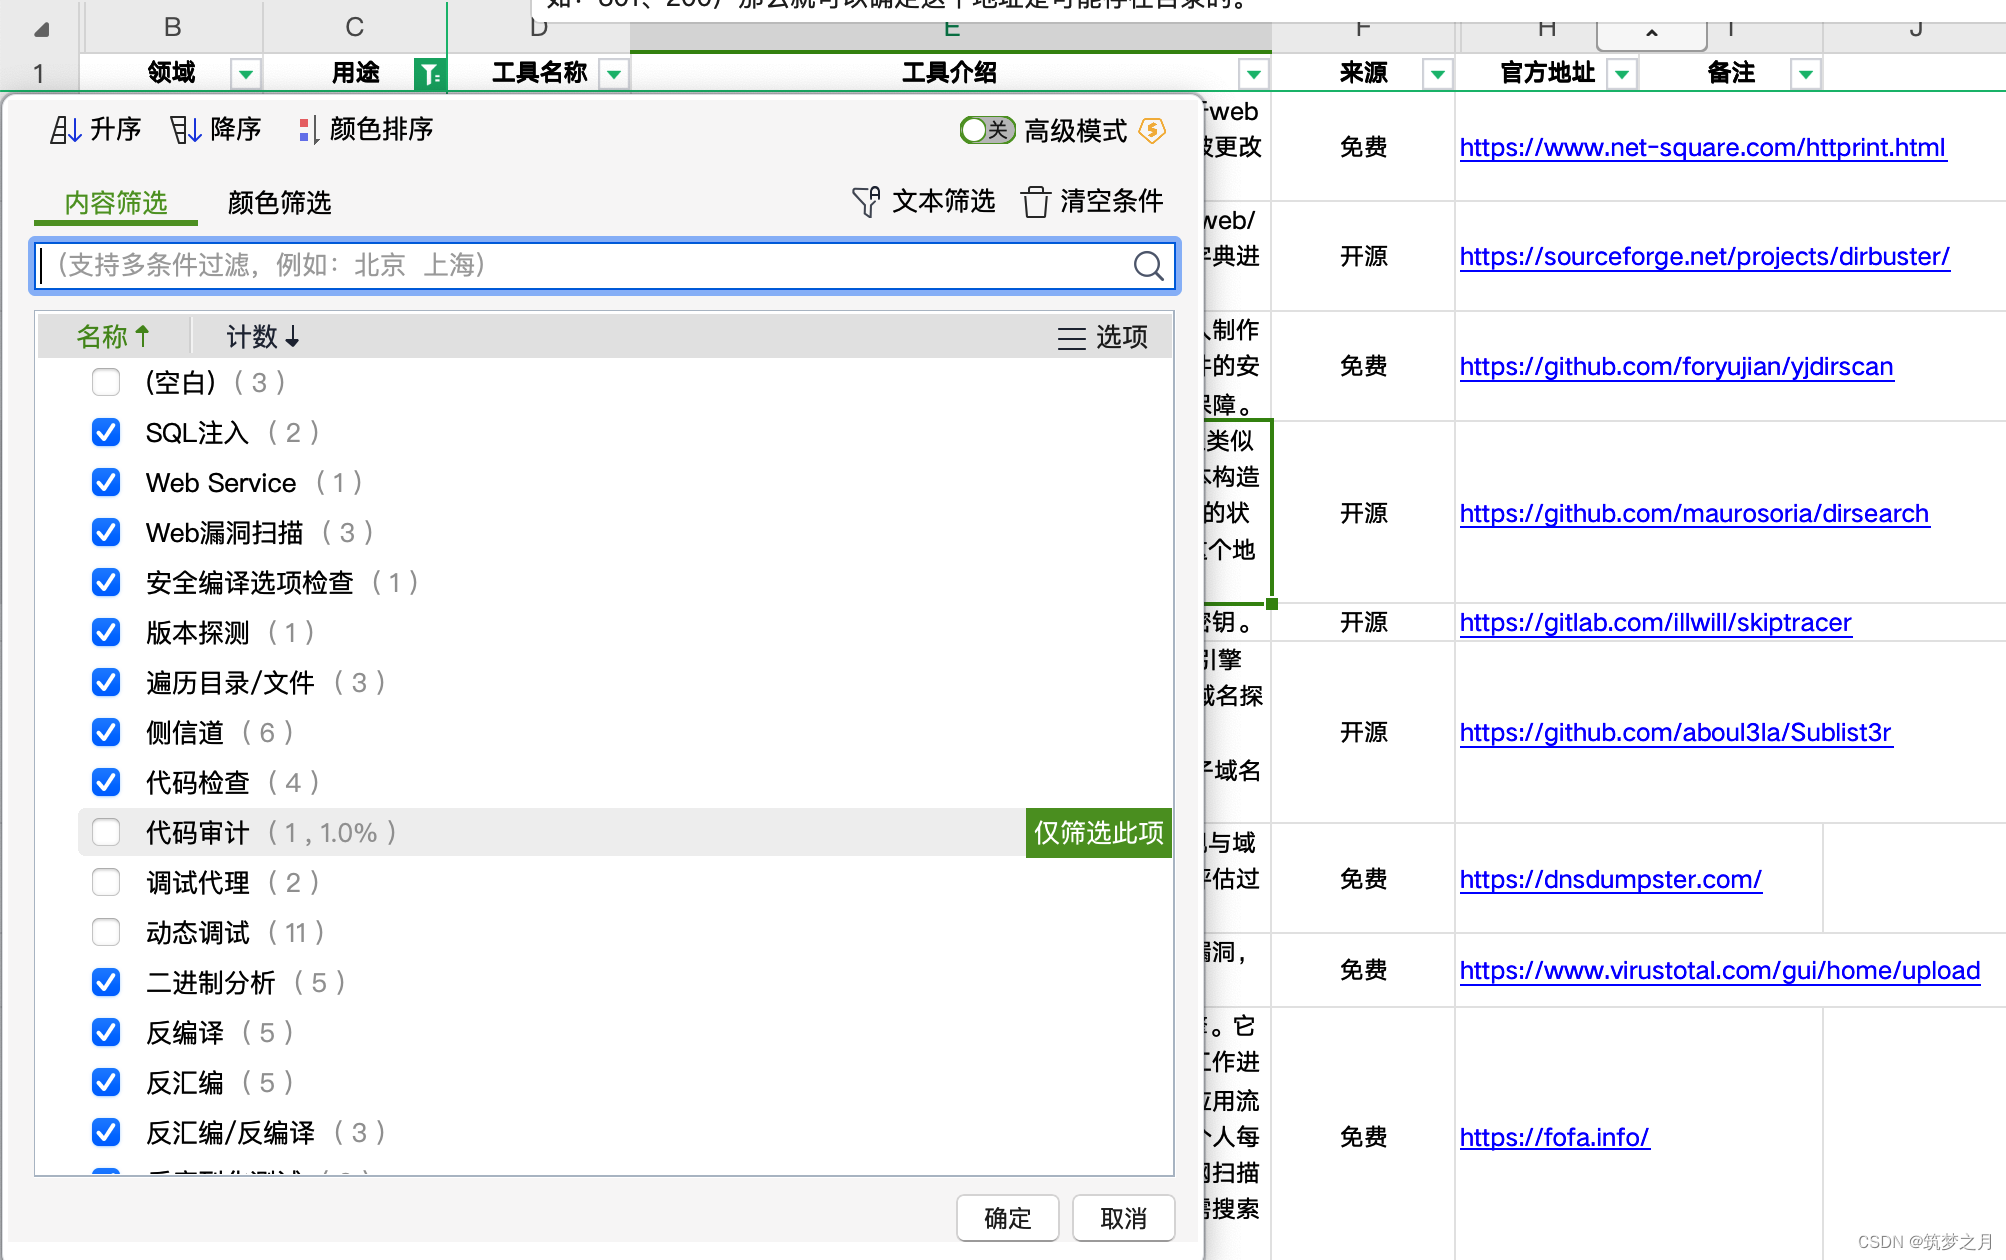Toggle the 高级模式 advanced mode switch
This screenshot has height=1260, width=2006.
tap(987, 130)
